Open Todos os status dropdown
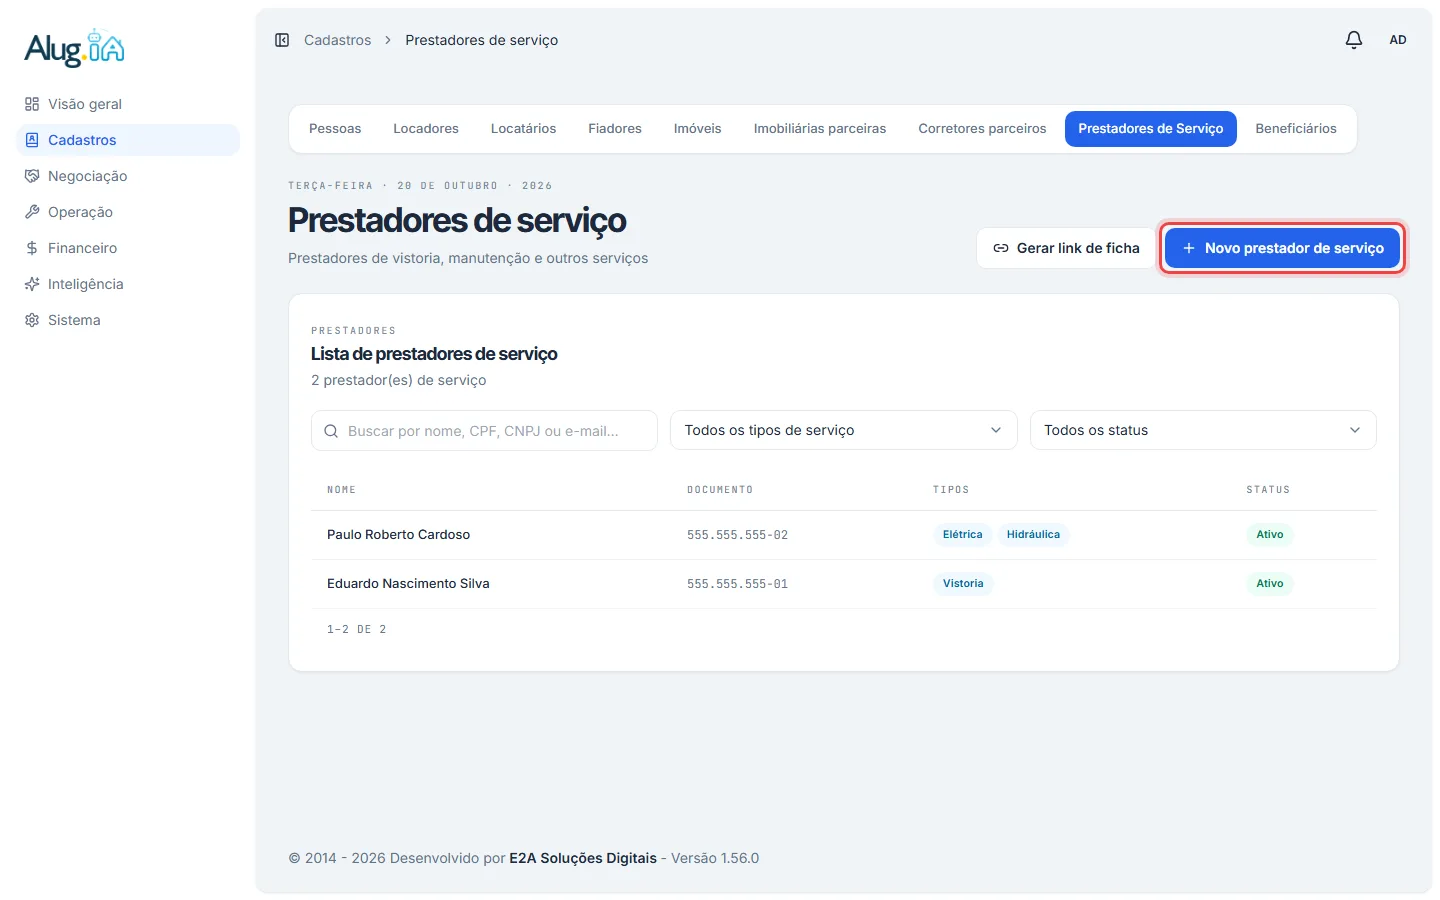 pyautogui.click(x=1203, y=430)
